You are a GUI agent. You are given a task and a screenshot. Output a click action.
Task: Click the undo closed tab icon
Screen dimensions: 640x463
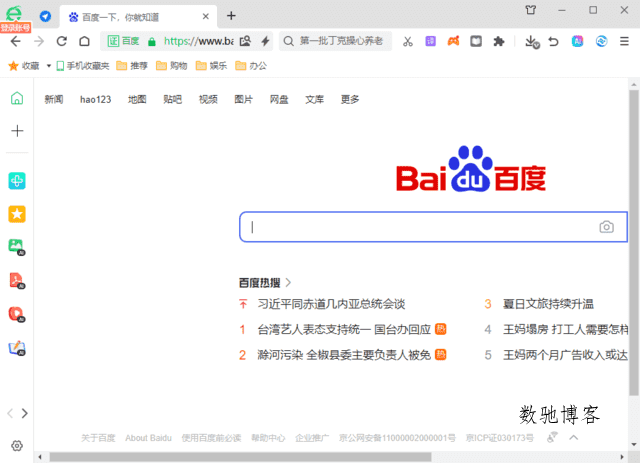tap(553, 41)
